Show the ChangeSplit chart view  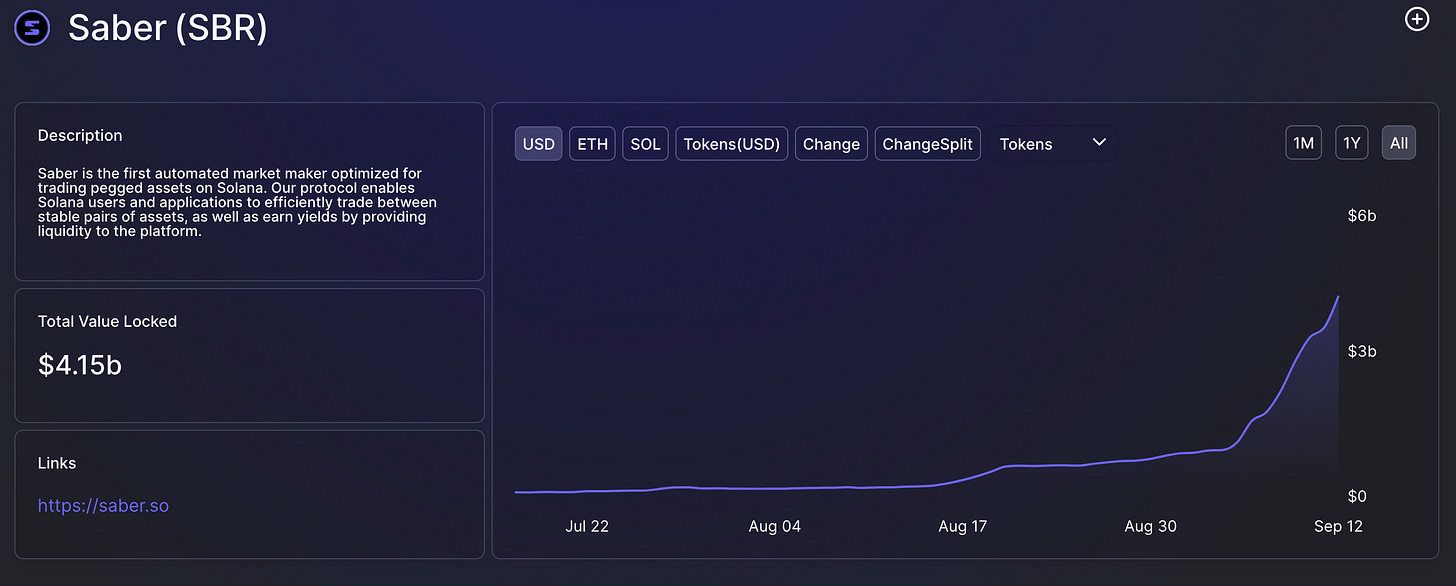(928, 144)
